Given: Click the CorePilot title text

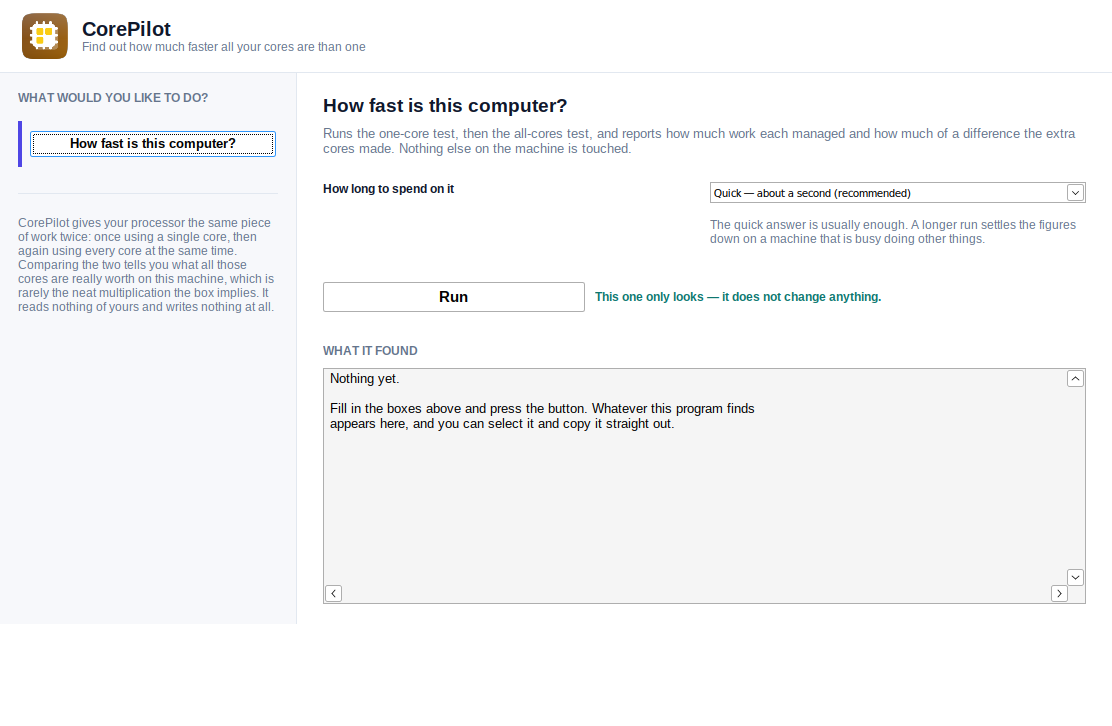Looking at the screenshot, I should click(126, 29).
